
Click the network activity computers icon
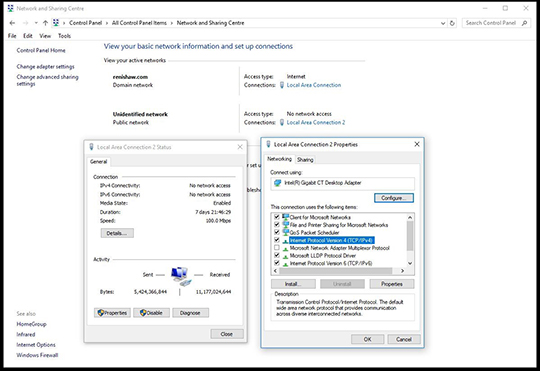(x=181, y=276)
